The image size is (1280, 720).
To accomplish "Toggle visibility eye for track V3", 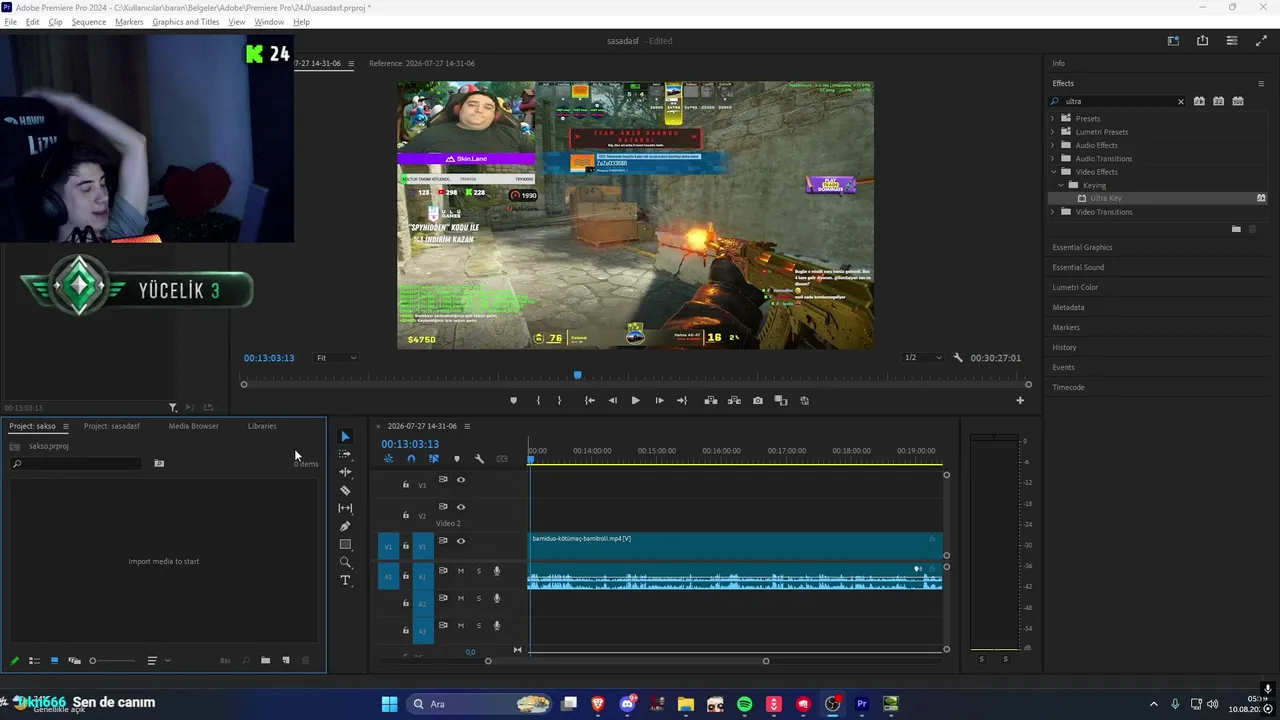I will (x=461, y=480).
